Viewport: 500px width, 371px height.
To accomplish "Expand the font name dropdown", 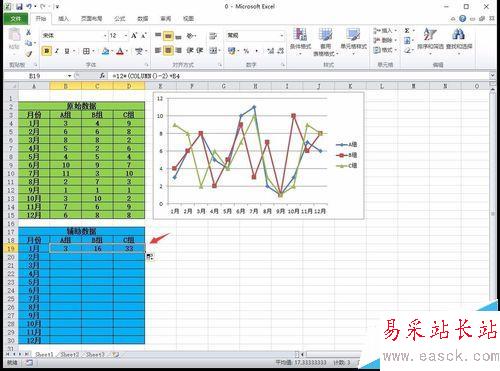I will coord(105,35).
